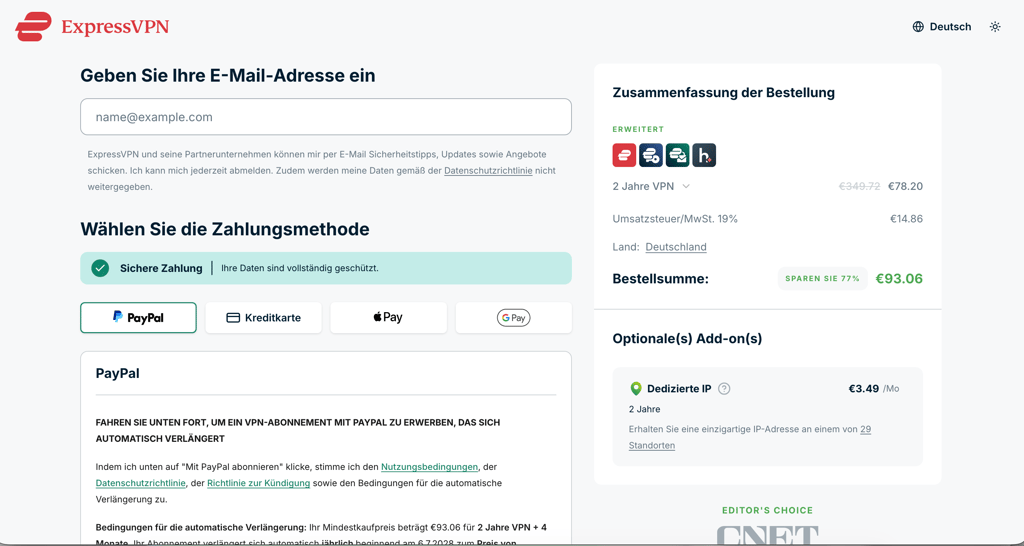1024x546 pixels.
Task: Click the €93.06 order total
Action: point(899,279)
